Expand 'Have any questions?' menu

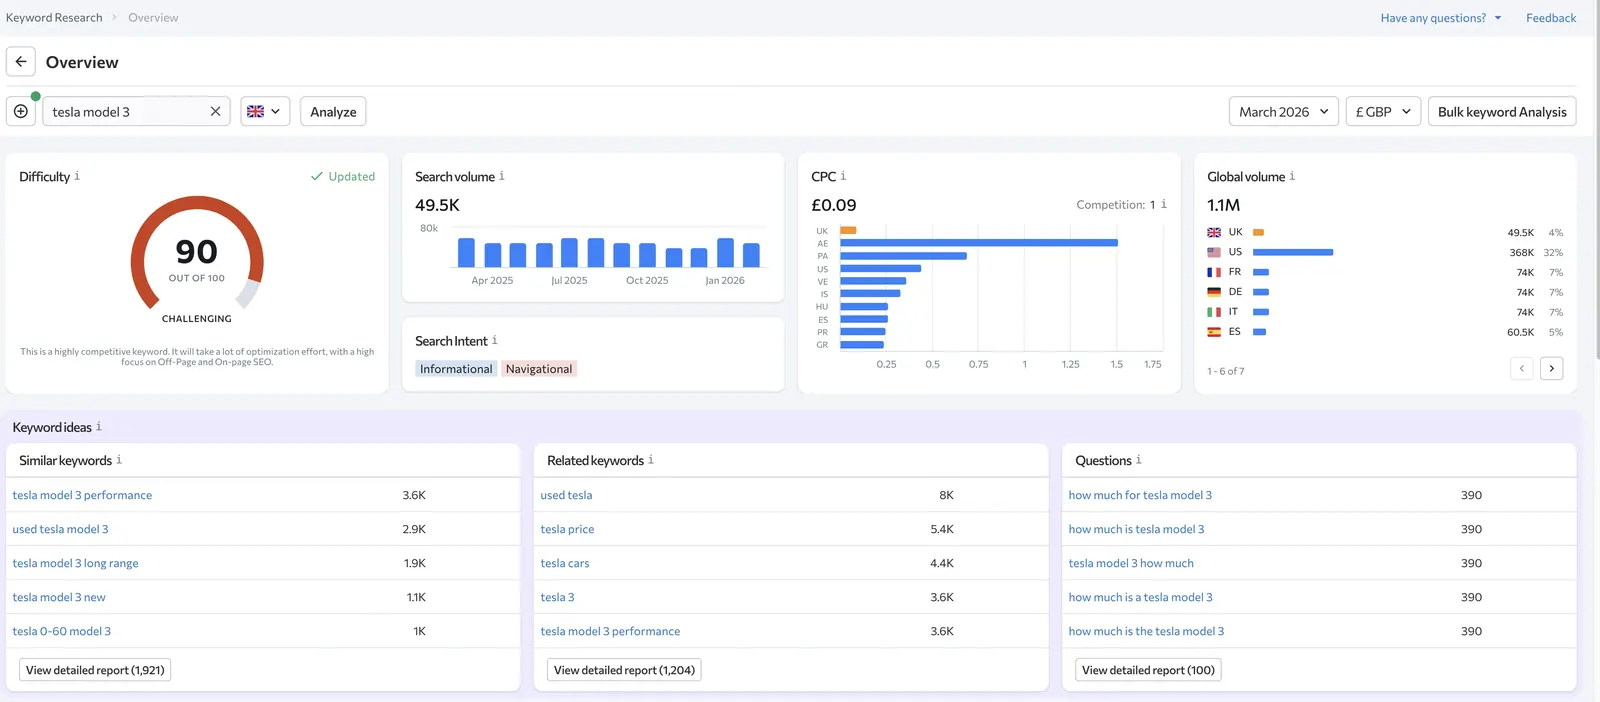point(1441,18)
